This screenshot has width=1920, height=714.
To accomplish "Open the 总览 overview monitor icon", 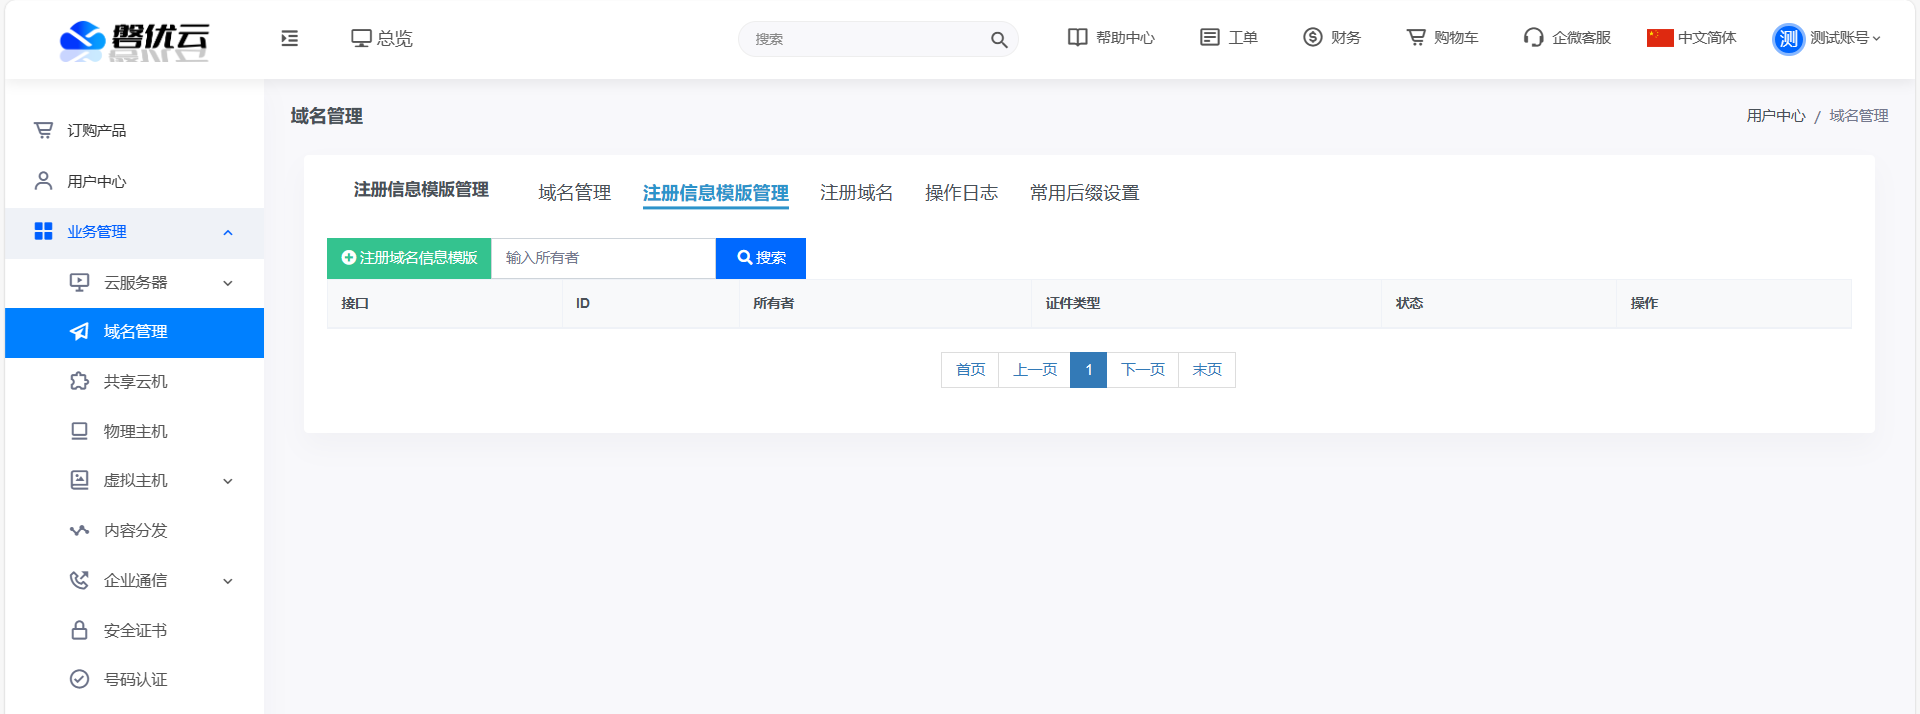I will [x=361, y=38].
